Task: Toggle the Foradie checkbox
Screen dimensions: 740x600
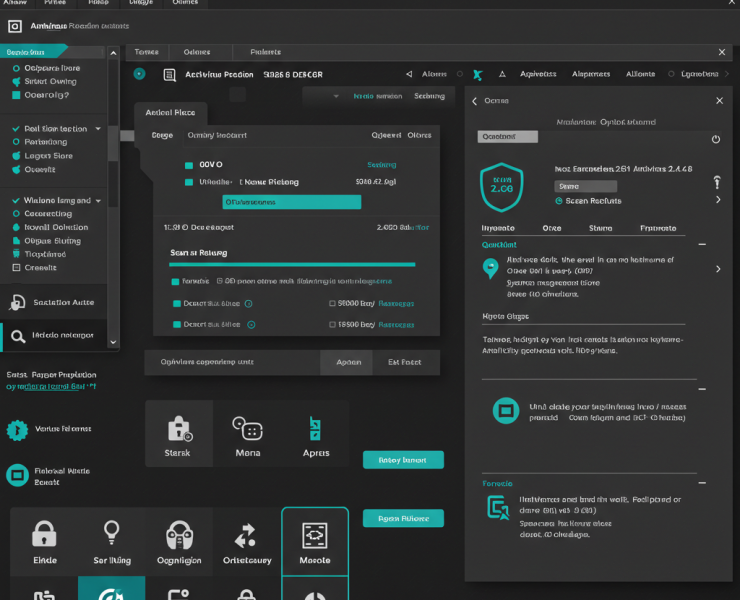Action: (x=175, y=282)
